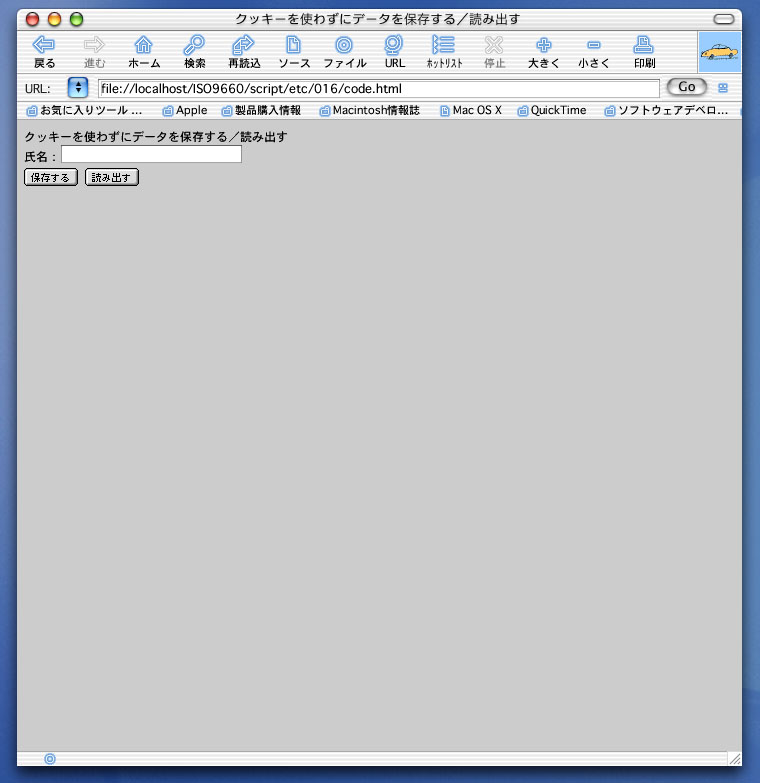This screenshot has height=783, width=760.
Task: Open the QuickTime bookmark folder
Action: coord(552,111)
